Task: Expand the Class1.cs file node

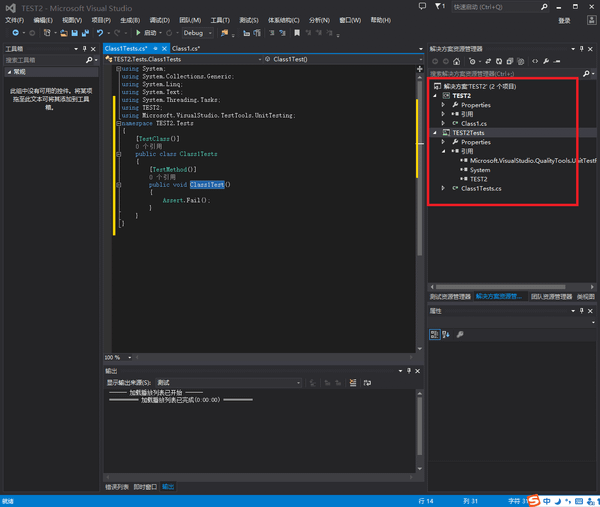Action: coord(443,123)
